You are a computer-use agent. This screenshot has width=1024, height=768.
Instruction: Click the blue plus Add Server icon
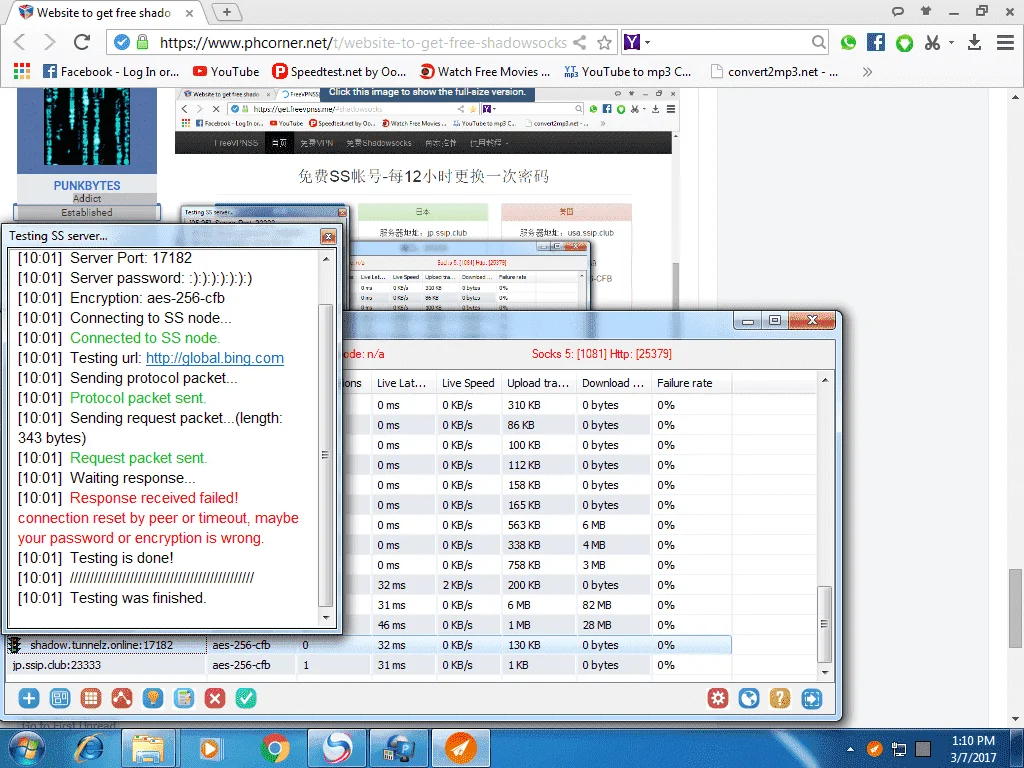(29, 698)
